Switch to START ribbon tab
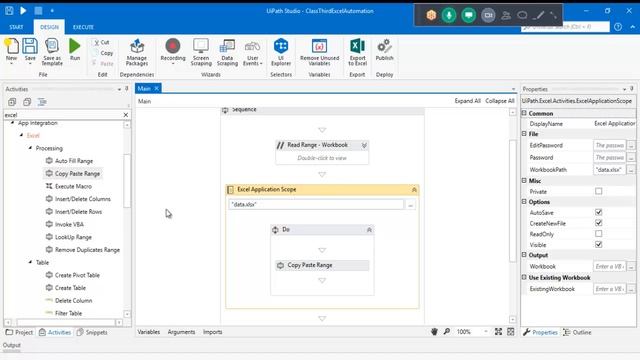Viewport: 640px width, 360px height. [x=16, y=27]
